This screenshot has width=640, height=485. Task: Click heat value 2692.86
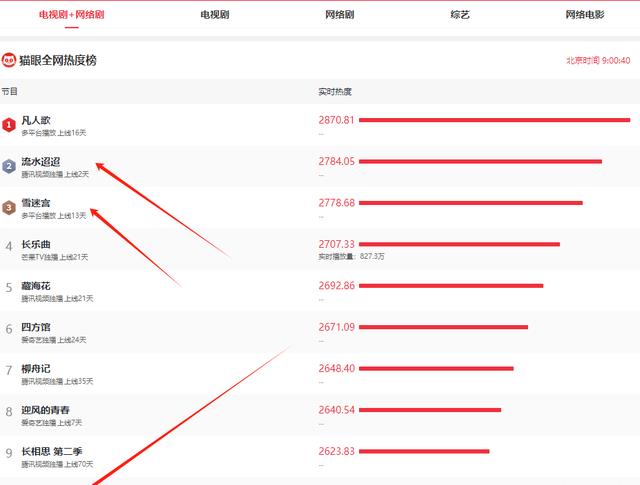336,285
